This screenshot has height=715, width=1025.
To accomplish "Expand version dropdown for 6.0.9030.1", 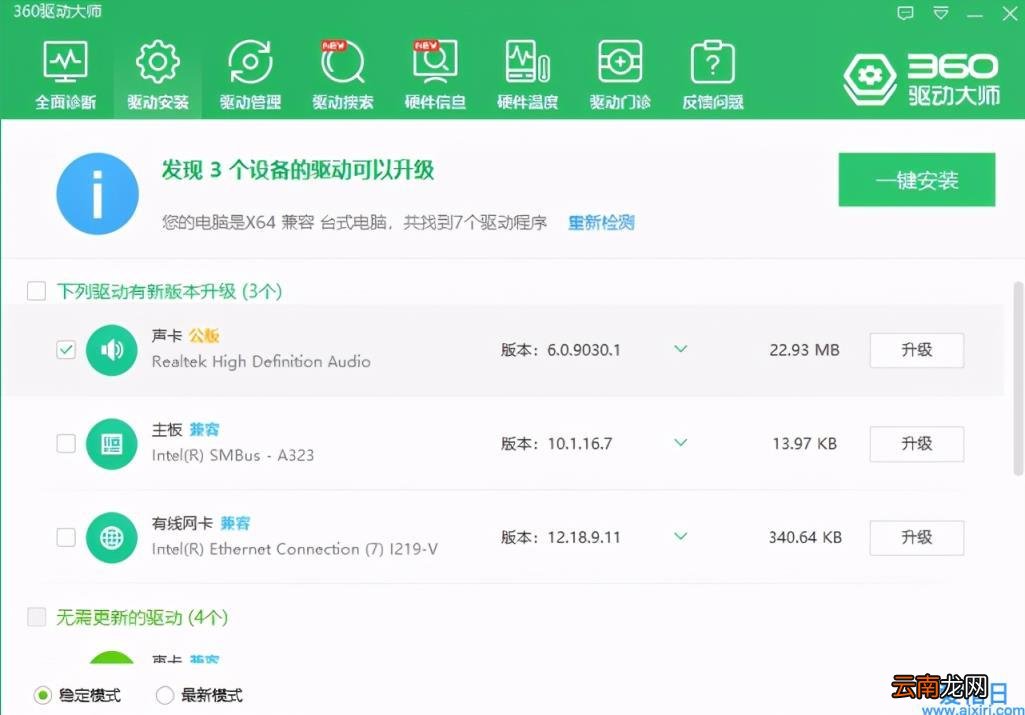I will [681, 349].
